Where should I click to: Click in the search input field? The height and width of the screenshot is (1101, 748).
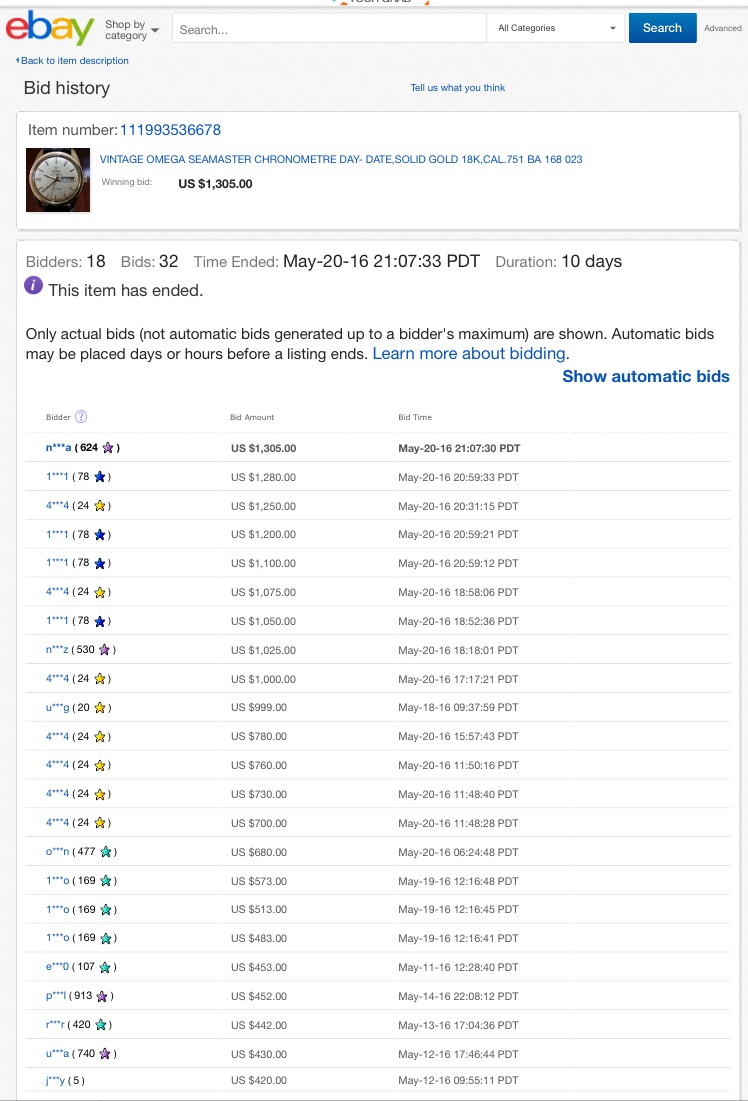pos(330,29)
